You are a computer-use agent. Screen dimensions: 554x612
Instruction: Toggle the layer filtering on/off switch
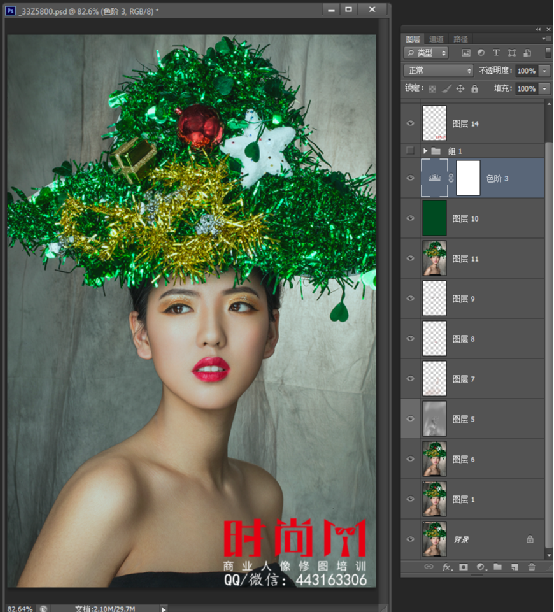(x=548, y=53)
